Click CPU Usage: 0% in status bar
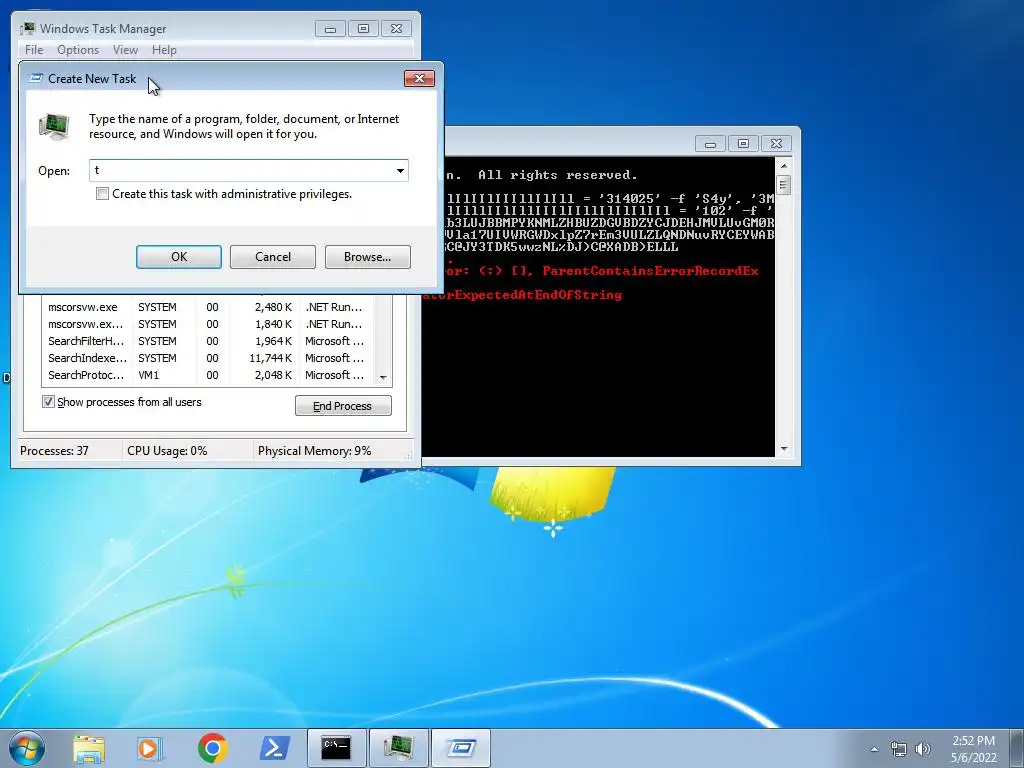Viewport: 1024px width, 768px height. tap(167, 451)
